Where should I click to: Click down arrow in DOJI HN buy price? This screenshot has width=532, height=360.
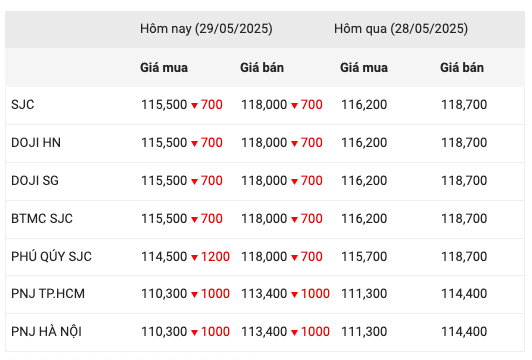(x=194, y=144)
